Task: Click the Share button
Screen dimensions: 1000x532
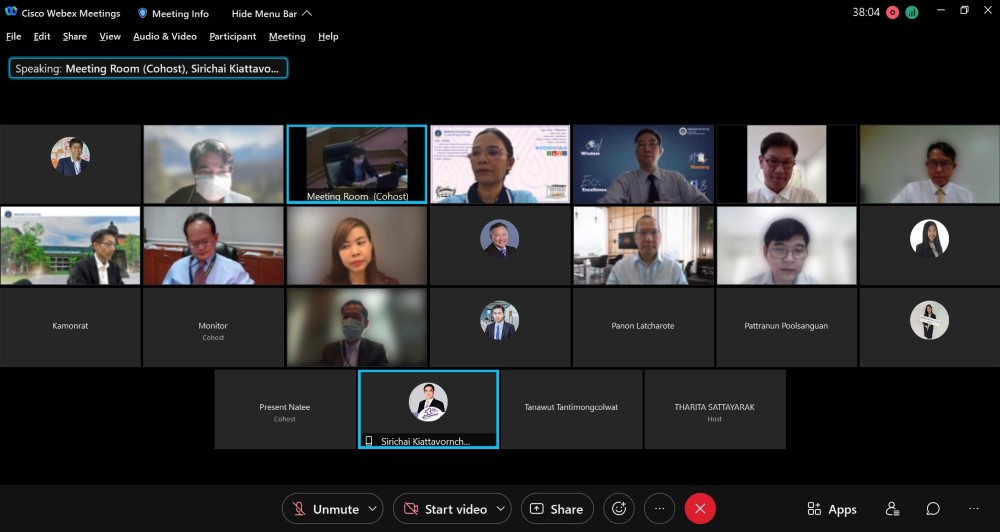Action: pyautogui.click(x=557, y=509)
